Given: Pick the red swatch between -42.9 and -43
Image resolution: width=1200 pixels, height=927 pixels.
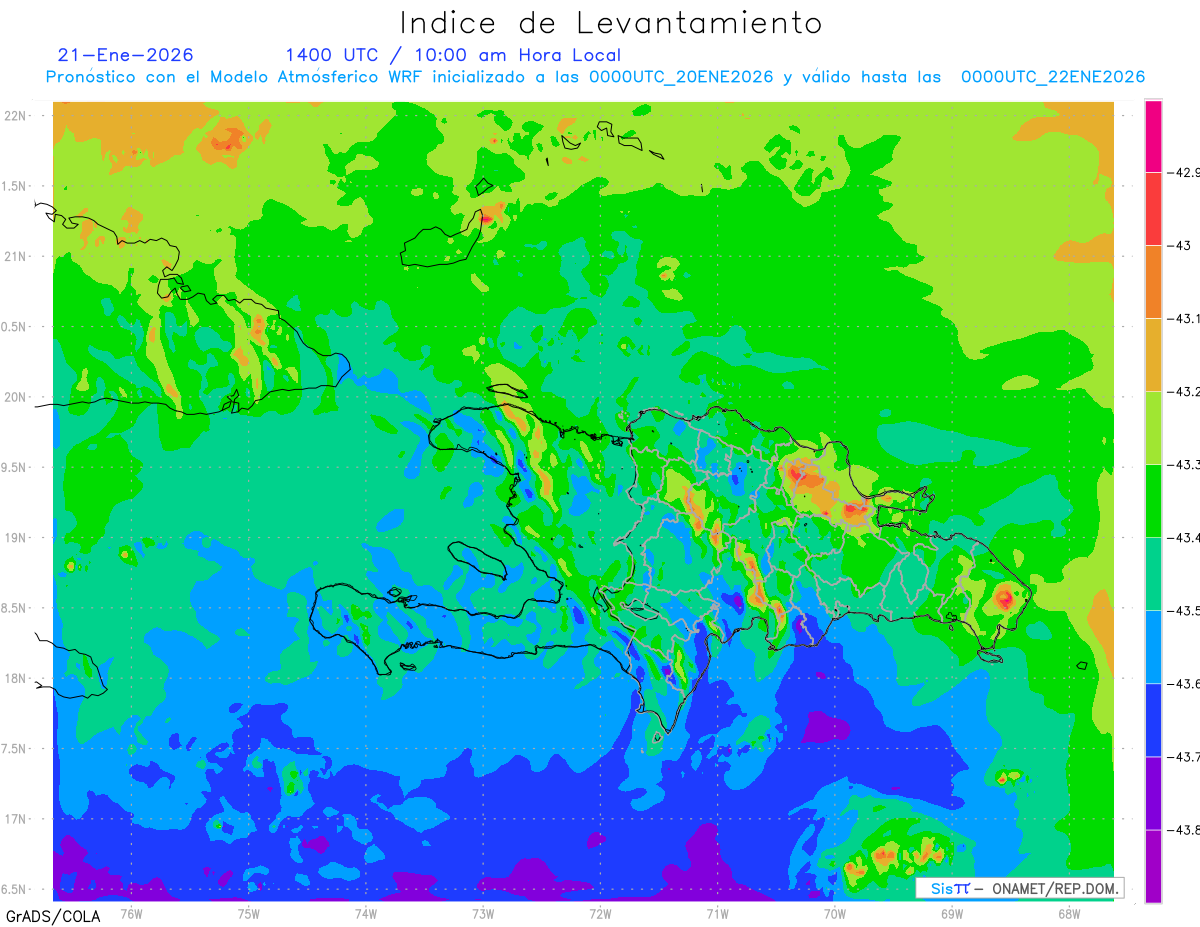Looking at the screenshot, I should [1153, 209].
